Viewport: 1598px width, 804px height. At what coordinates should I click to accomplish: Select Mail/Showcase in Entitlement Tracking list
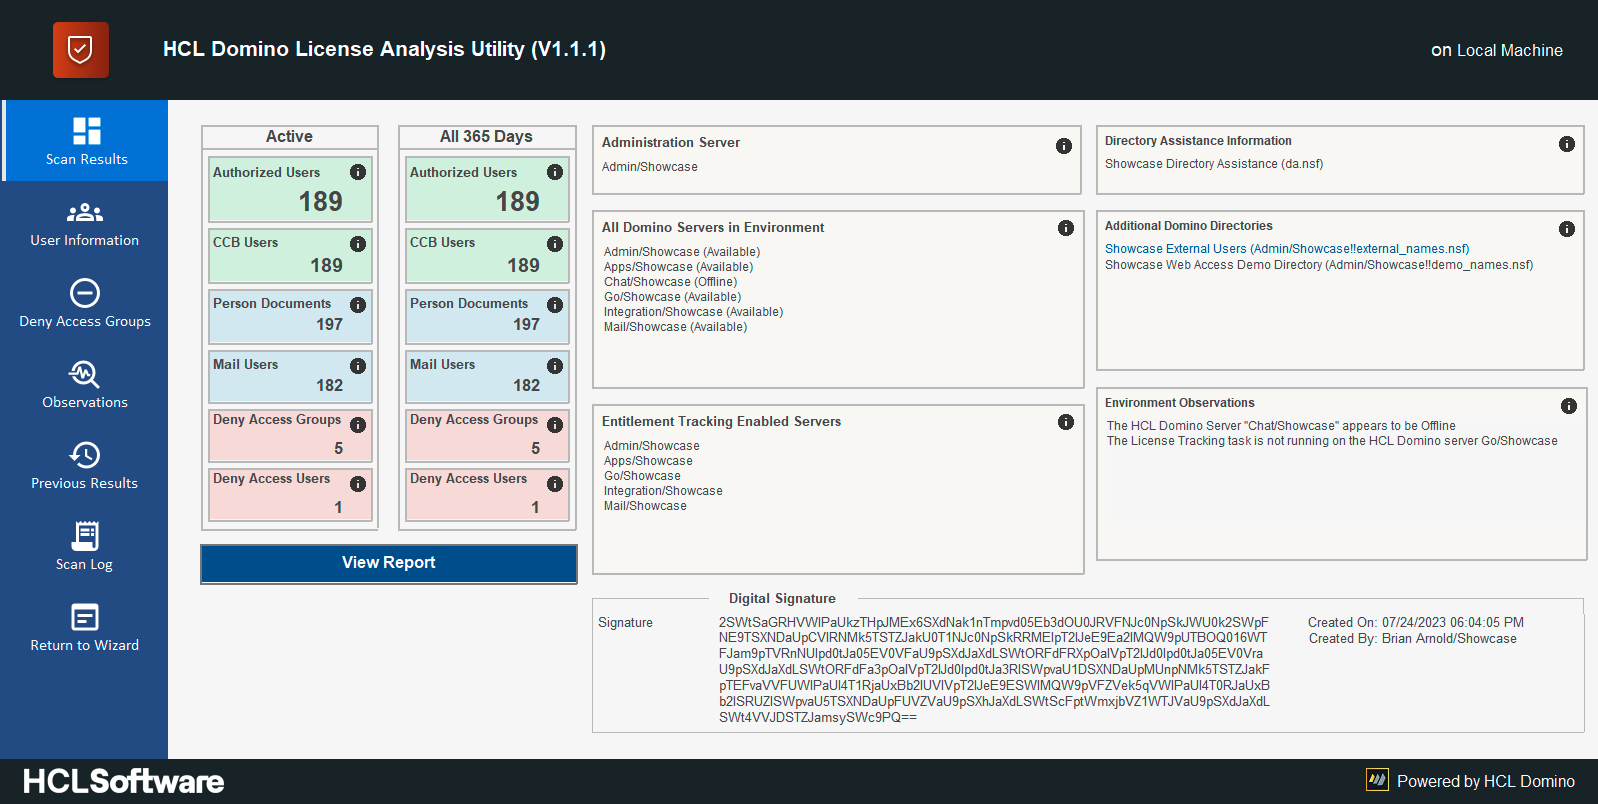coord(646,506)
